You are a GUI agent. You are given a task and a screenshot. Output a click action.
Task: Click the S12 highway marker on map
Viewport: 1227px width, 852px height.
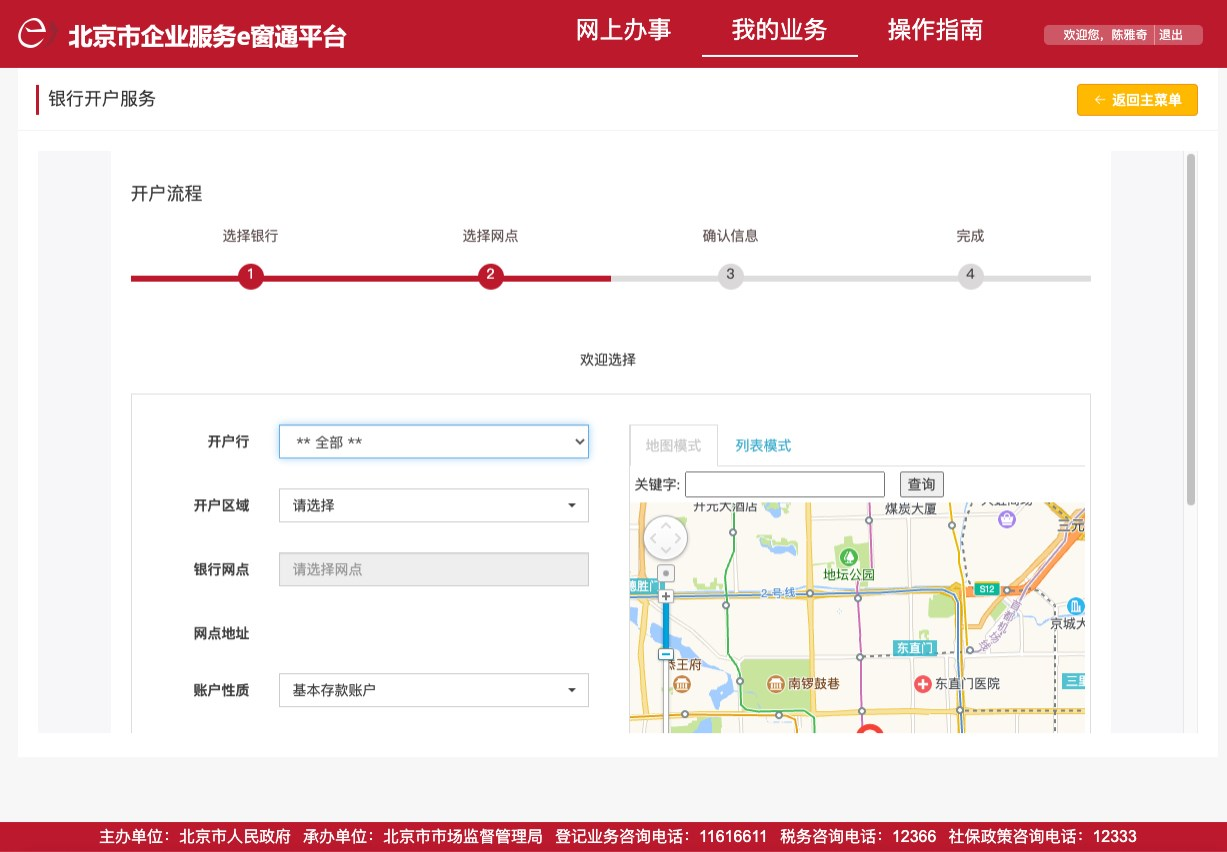(x=988, y=589)
